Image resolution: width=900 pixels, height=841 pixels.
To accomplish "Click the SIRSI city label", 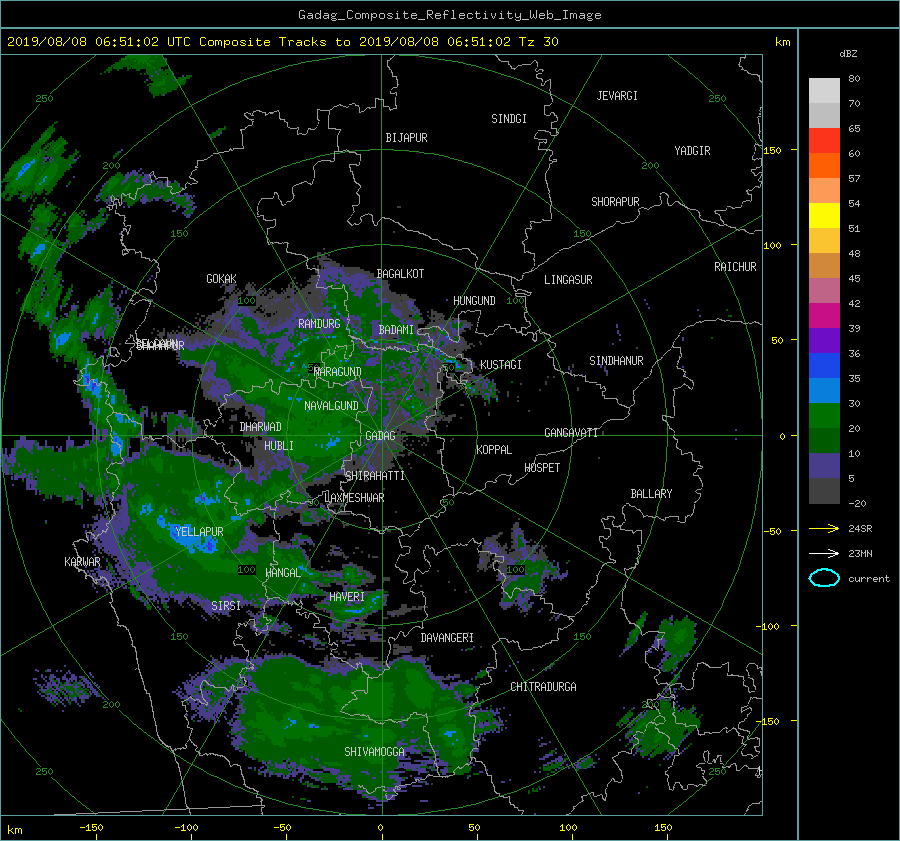I will [226, 606].
